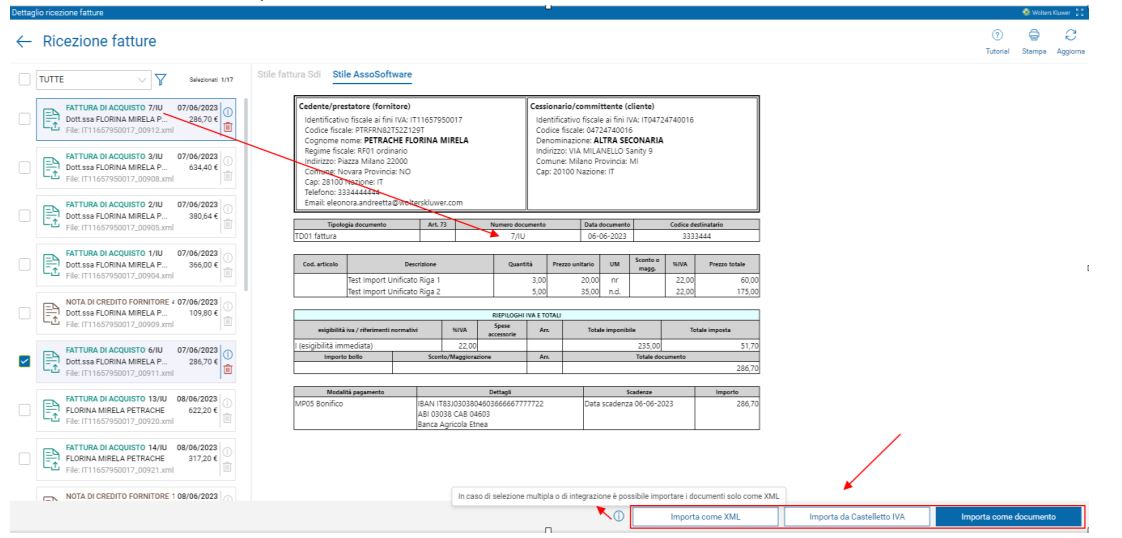
Task: Show info for invoice 2/IU
Action: tap(228, 210)
